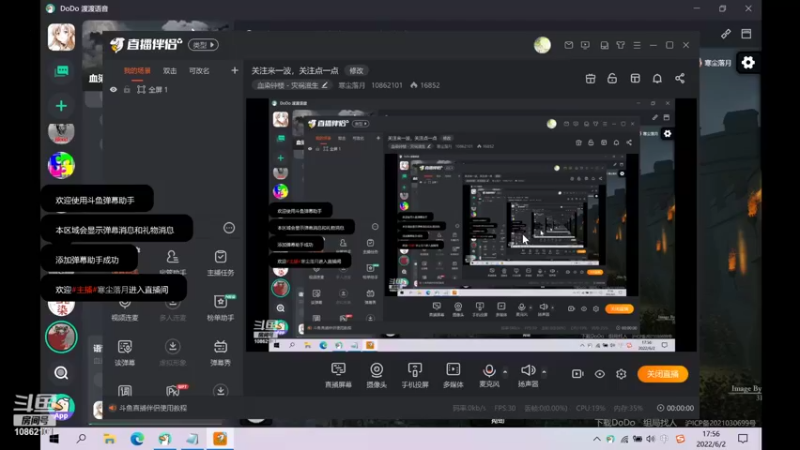
Task: Open the 主播任务 tool
Action: [x=220, y=263]
